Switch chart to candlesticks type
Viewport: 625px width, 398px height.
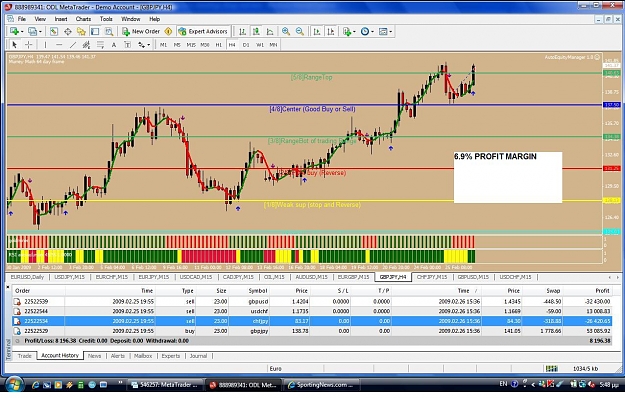(256, 31)
